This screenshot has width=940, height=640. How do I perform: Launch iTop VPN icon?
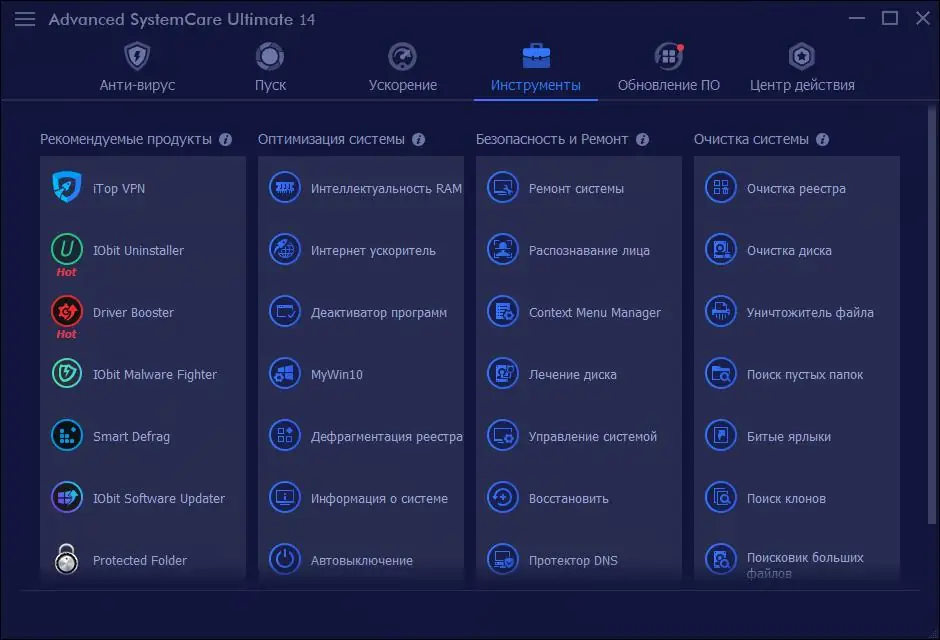click(x=67, y=187)
